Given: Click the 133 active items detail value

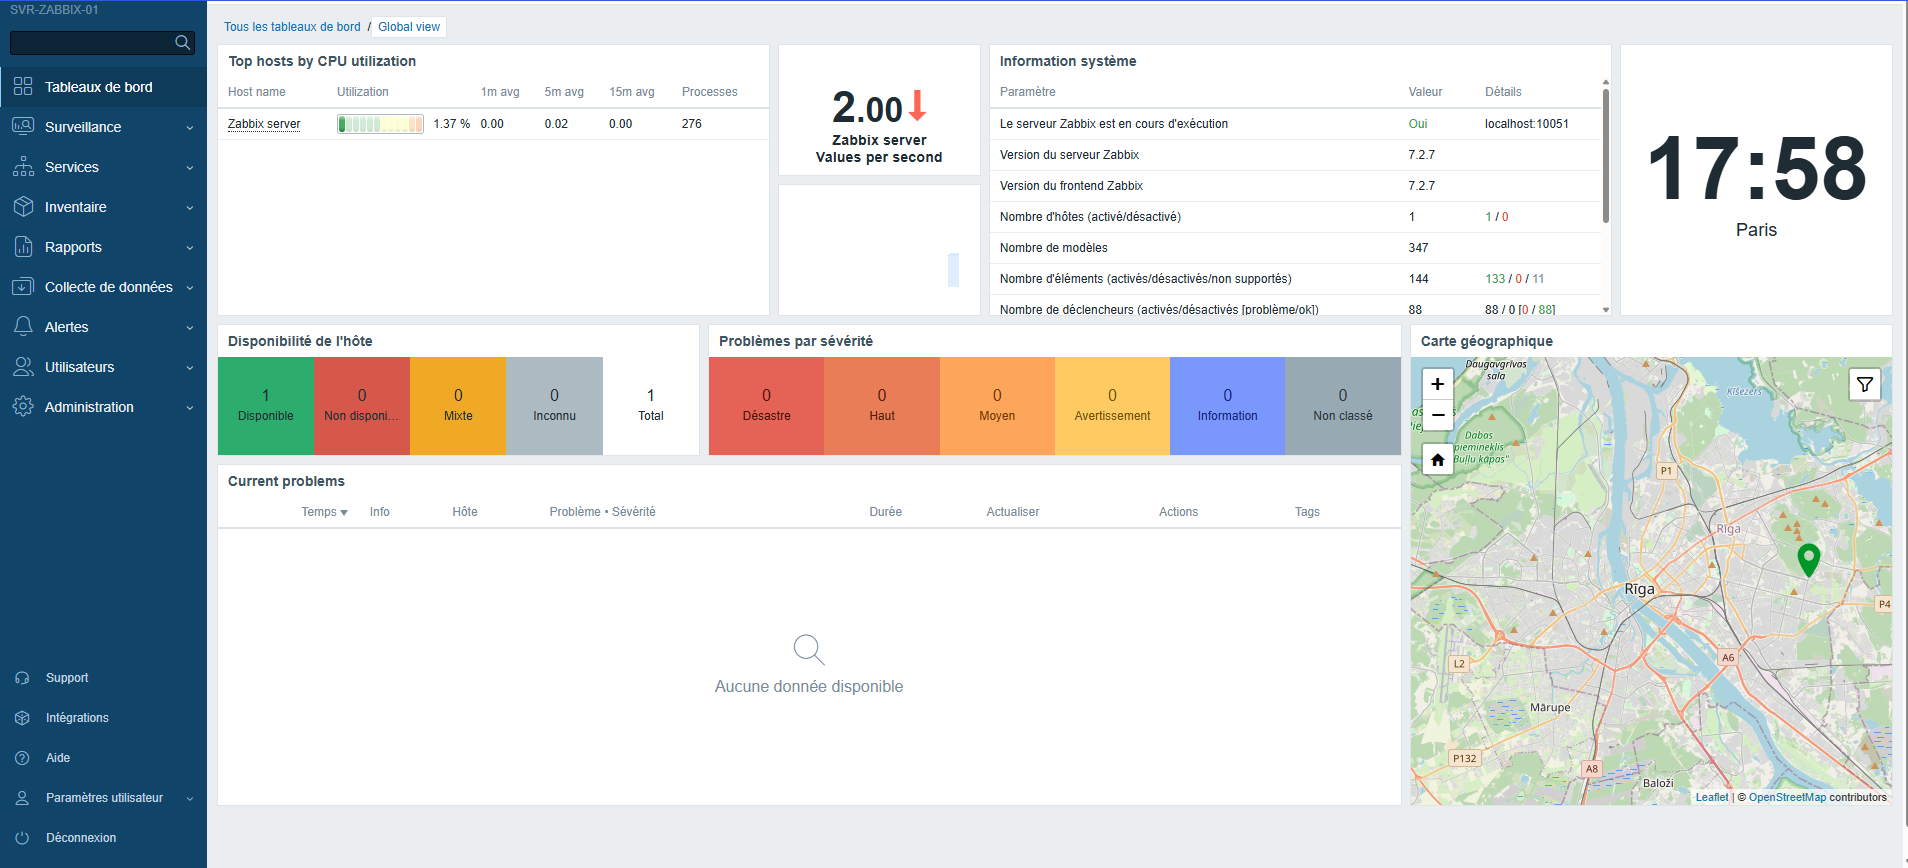Looking at the screenshot, I should pos(1495,279).
